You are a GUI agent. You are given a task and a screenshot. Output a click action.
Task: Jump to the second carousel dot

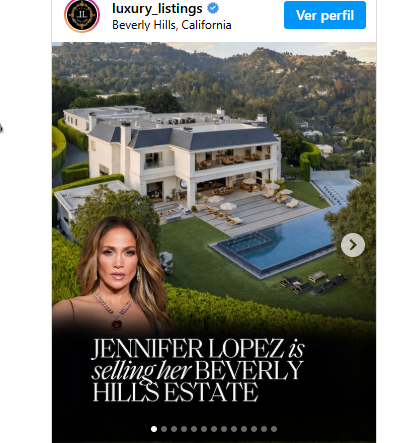tap(164, 429)
